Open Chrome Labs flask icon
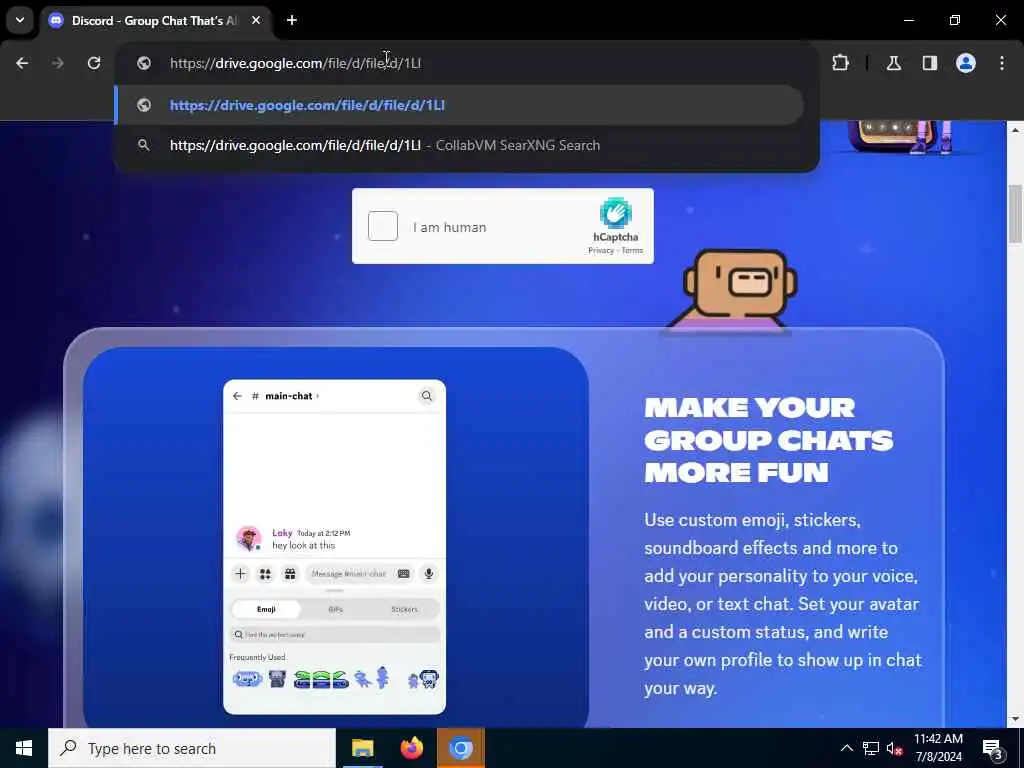Viewport: 1024px width, 768px height. (x=894, y=63)
